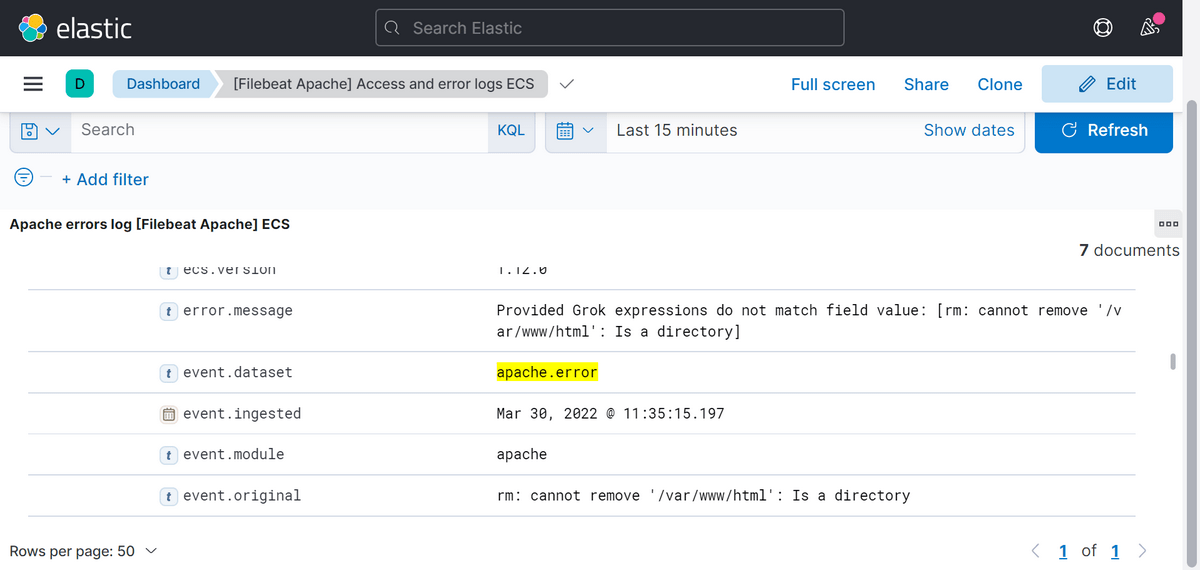The height and width of the screenshot is (570, 1200).
Task: Click text-type icon beside error.message
Action: click(x=170, y=311)
